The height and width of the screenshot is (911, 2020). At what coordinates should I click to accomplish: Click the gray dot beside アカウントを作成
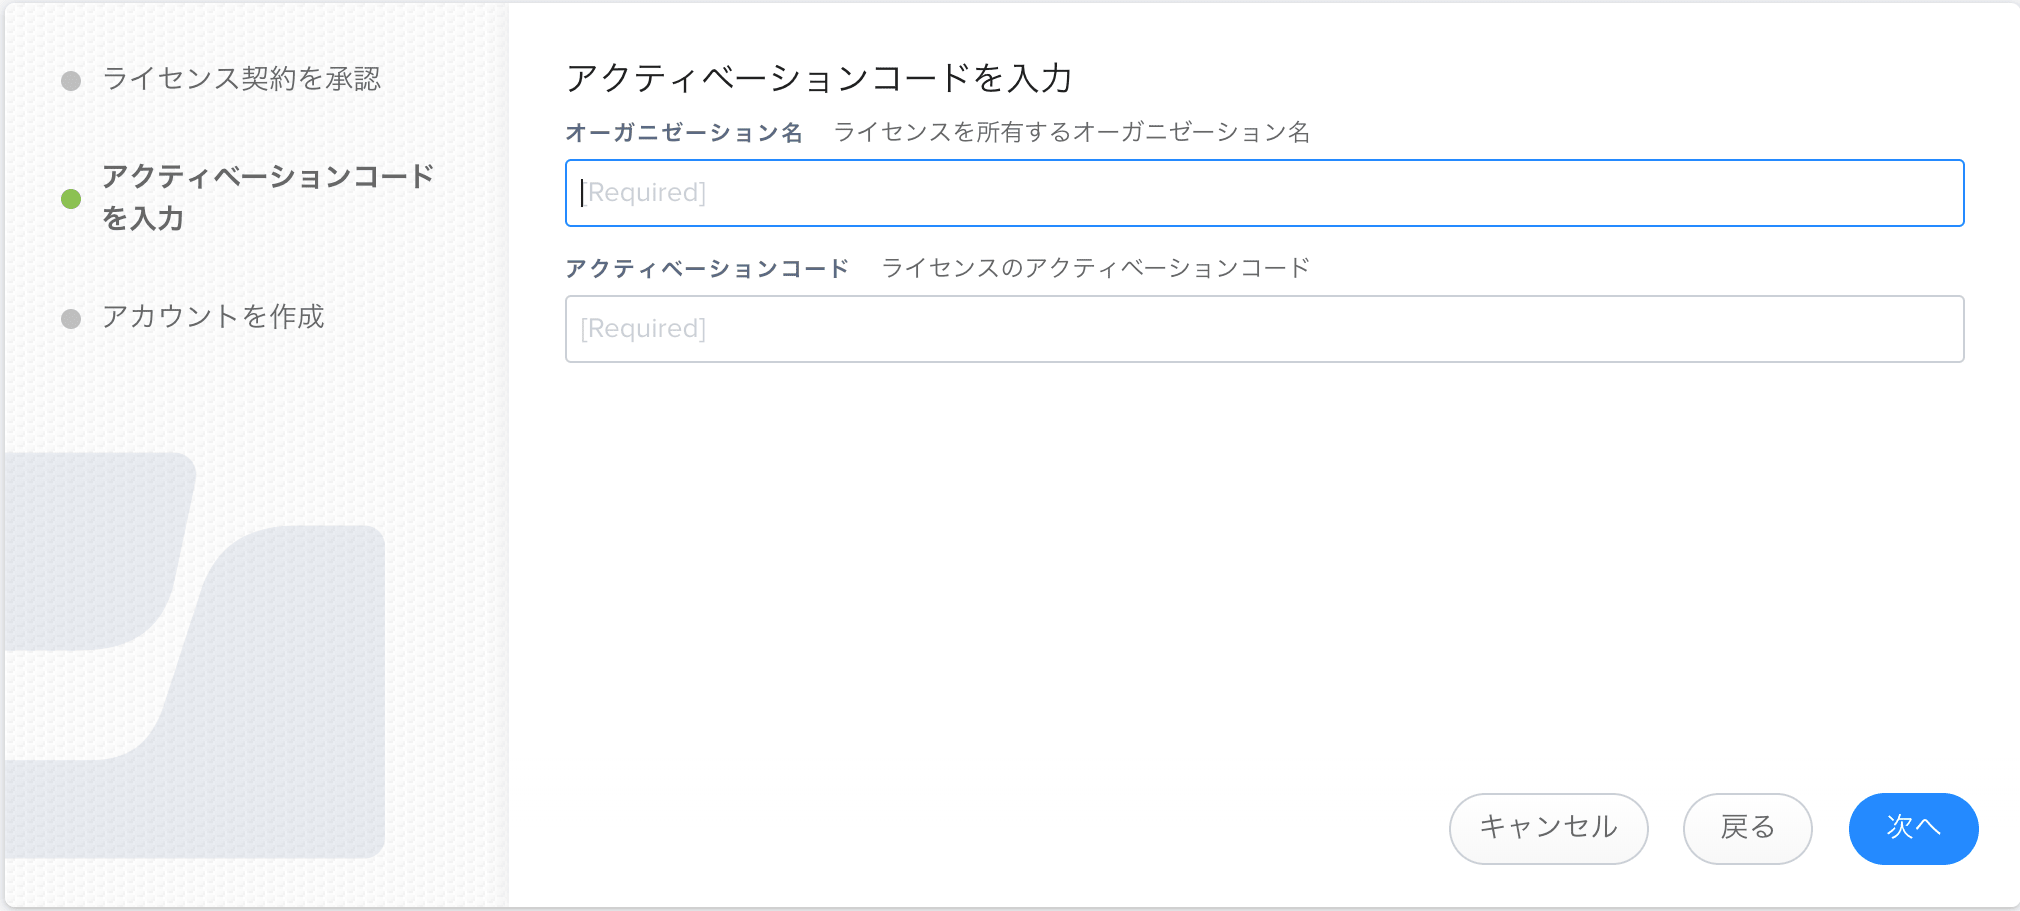point(71,319)
